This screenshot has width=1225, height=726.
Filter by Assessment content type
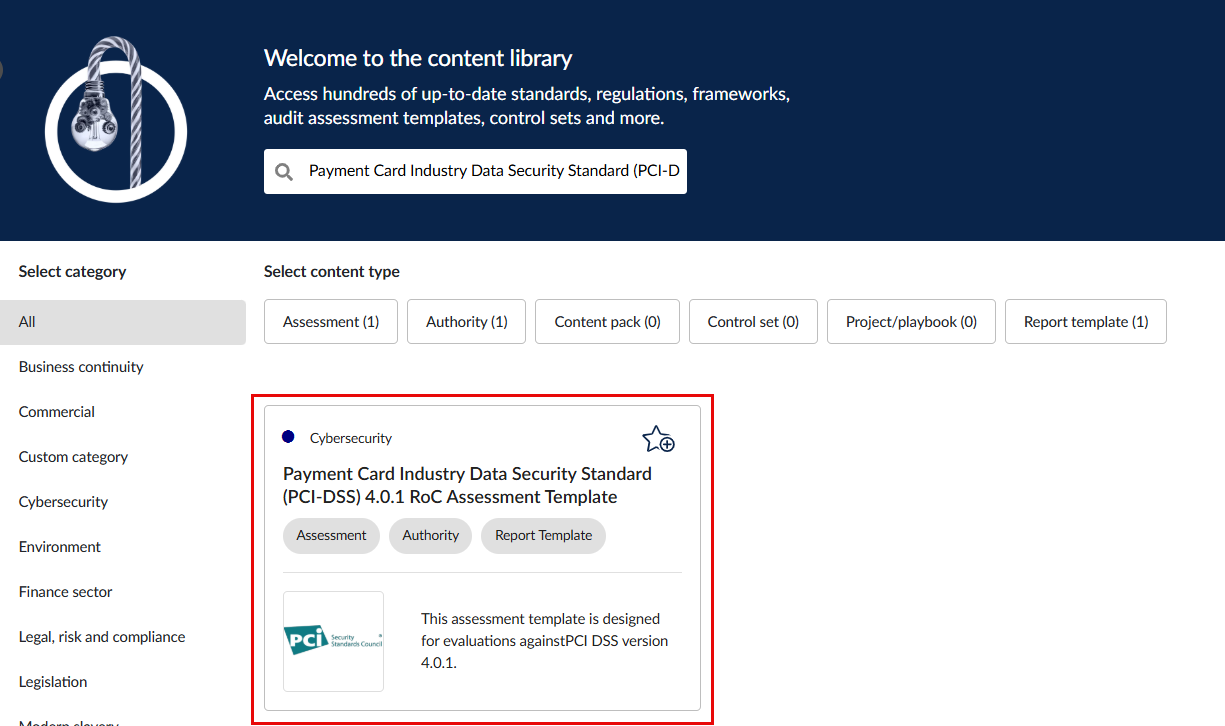[331, 322]
